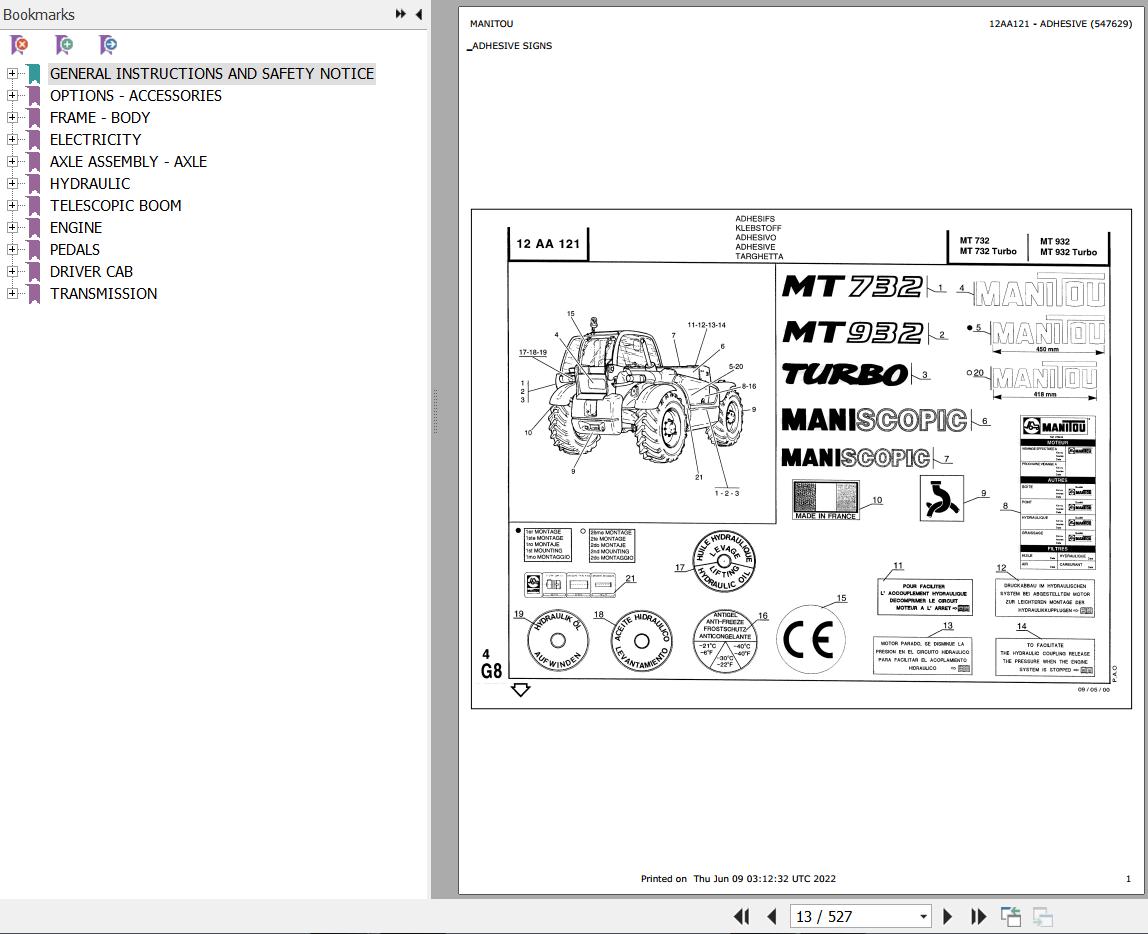This screenshot has height=934, width=1148.
Task: Click the MANITOU header text on the page
Action: (x=491, y=23)
